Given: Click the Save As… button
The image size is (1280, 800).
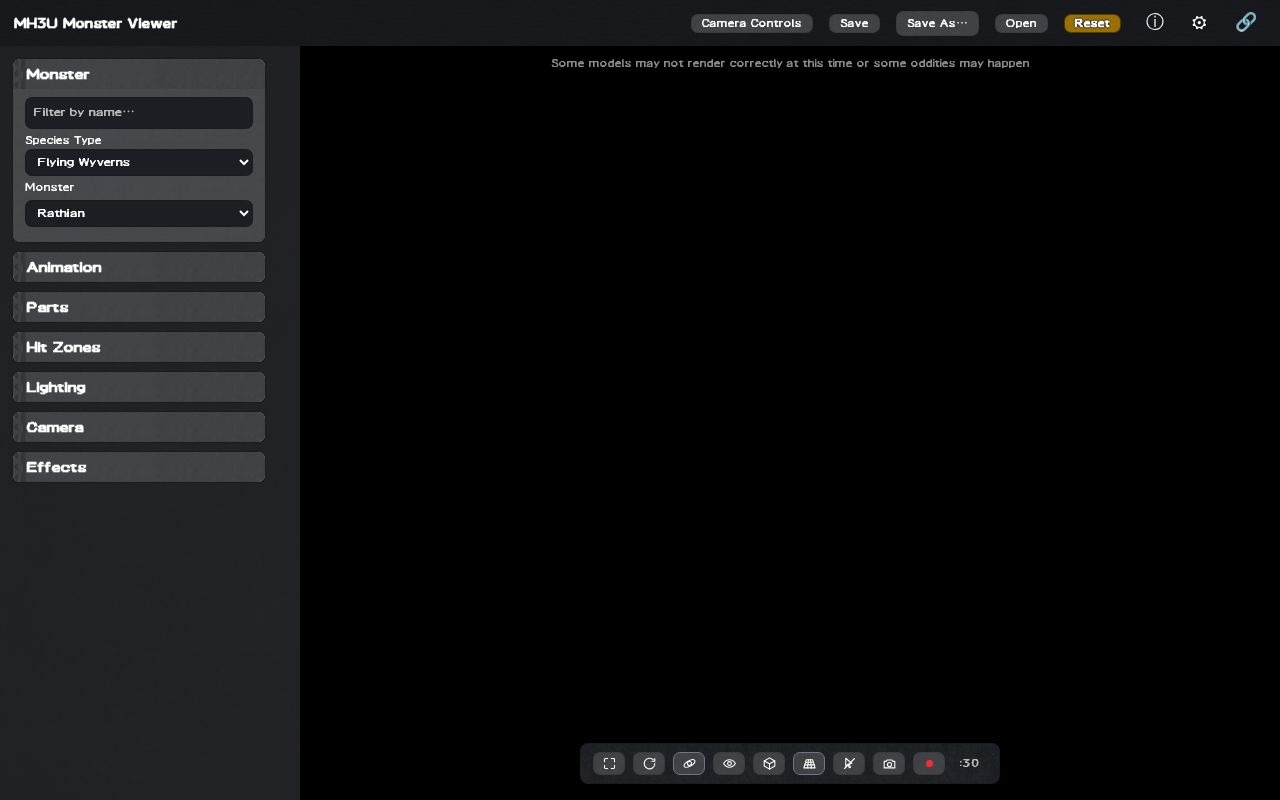Looking at the screenshot, I should point(937,23).
